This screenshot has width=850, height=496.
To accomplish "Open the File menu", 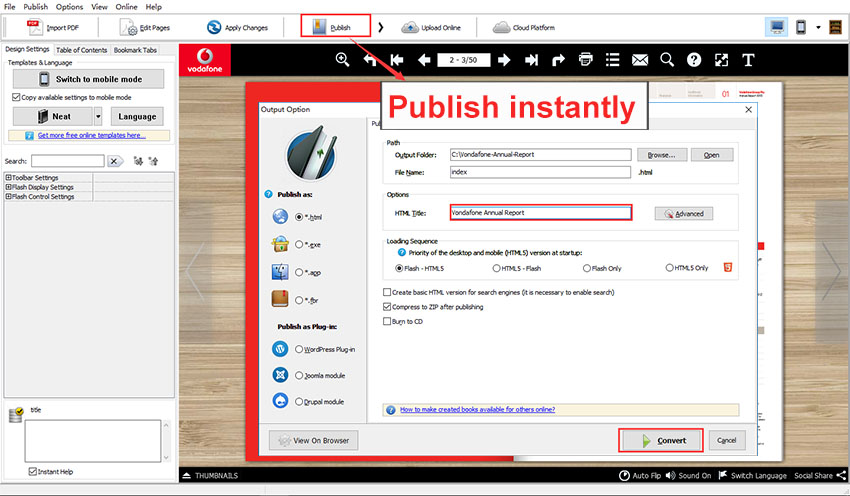I will pos(9,7).
